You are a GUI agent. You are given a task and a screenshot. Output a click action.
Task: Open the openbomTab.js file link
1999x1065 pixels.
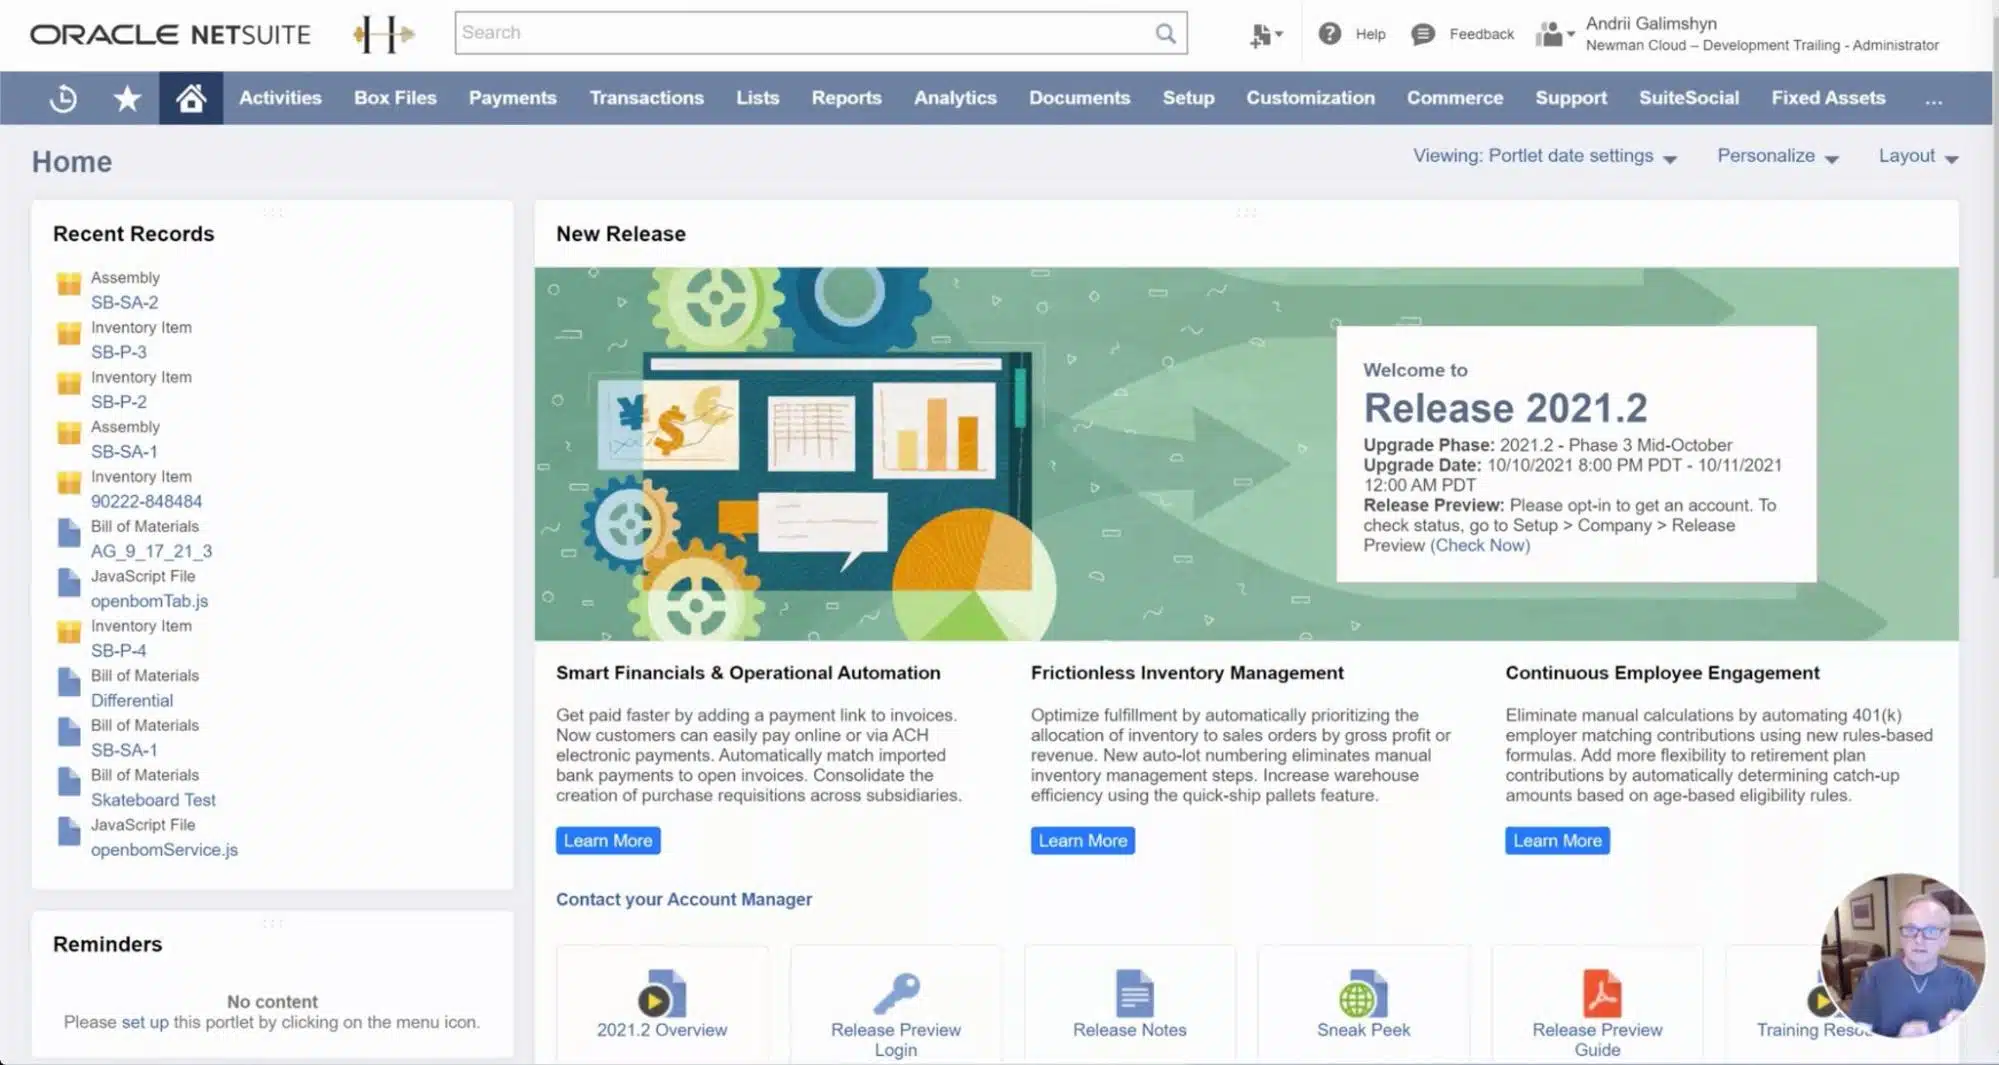click(x=149, y=601)
